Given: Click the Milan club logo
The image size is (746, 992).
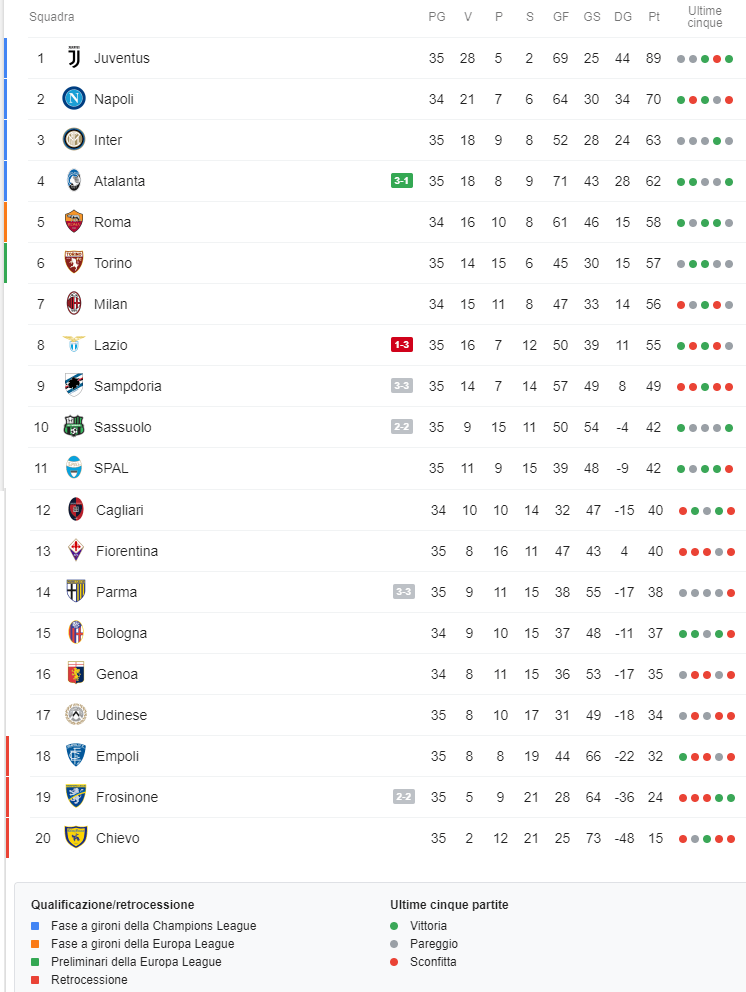Looking at the screenshot, I should 74,303.
